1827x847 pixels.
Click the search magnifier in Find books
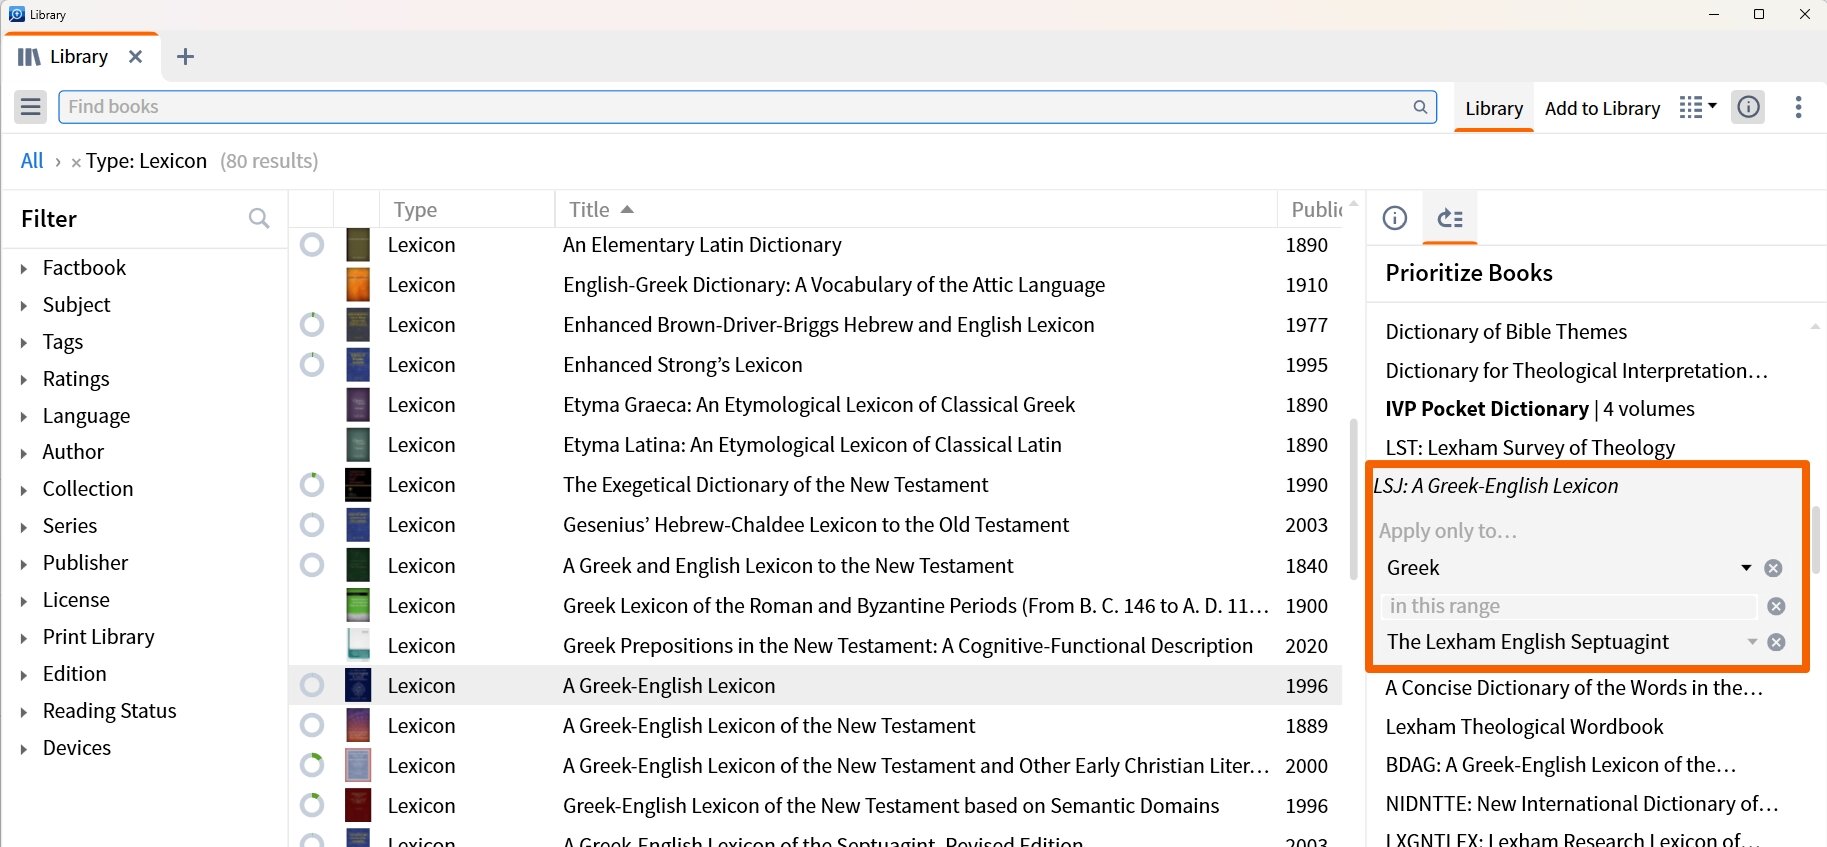point(1420,107)
